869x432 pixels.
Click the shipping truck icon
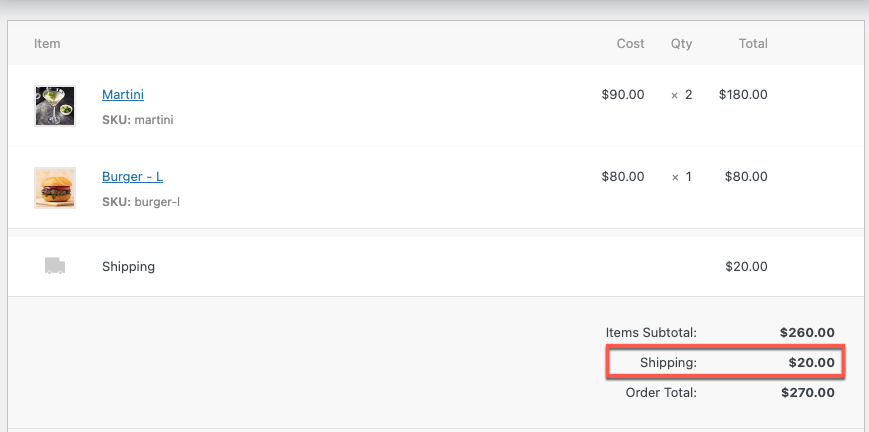pyautogui.click(x=55, y=266)
